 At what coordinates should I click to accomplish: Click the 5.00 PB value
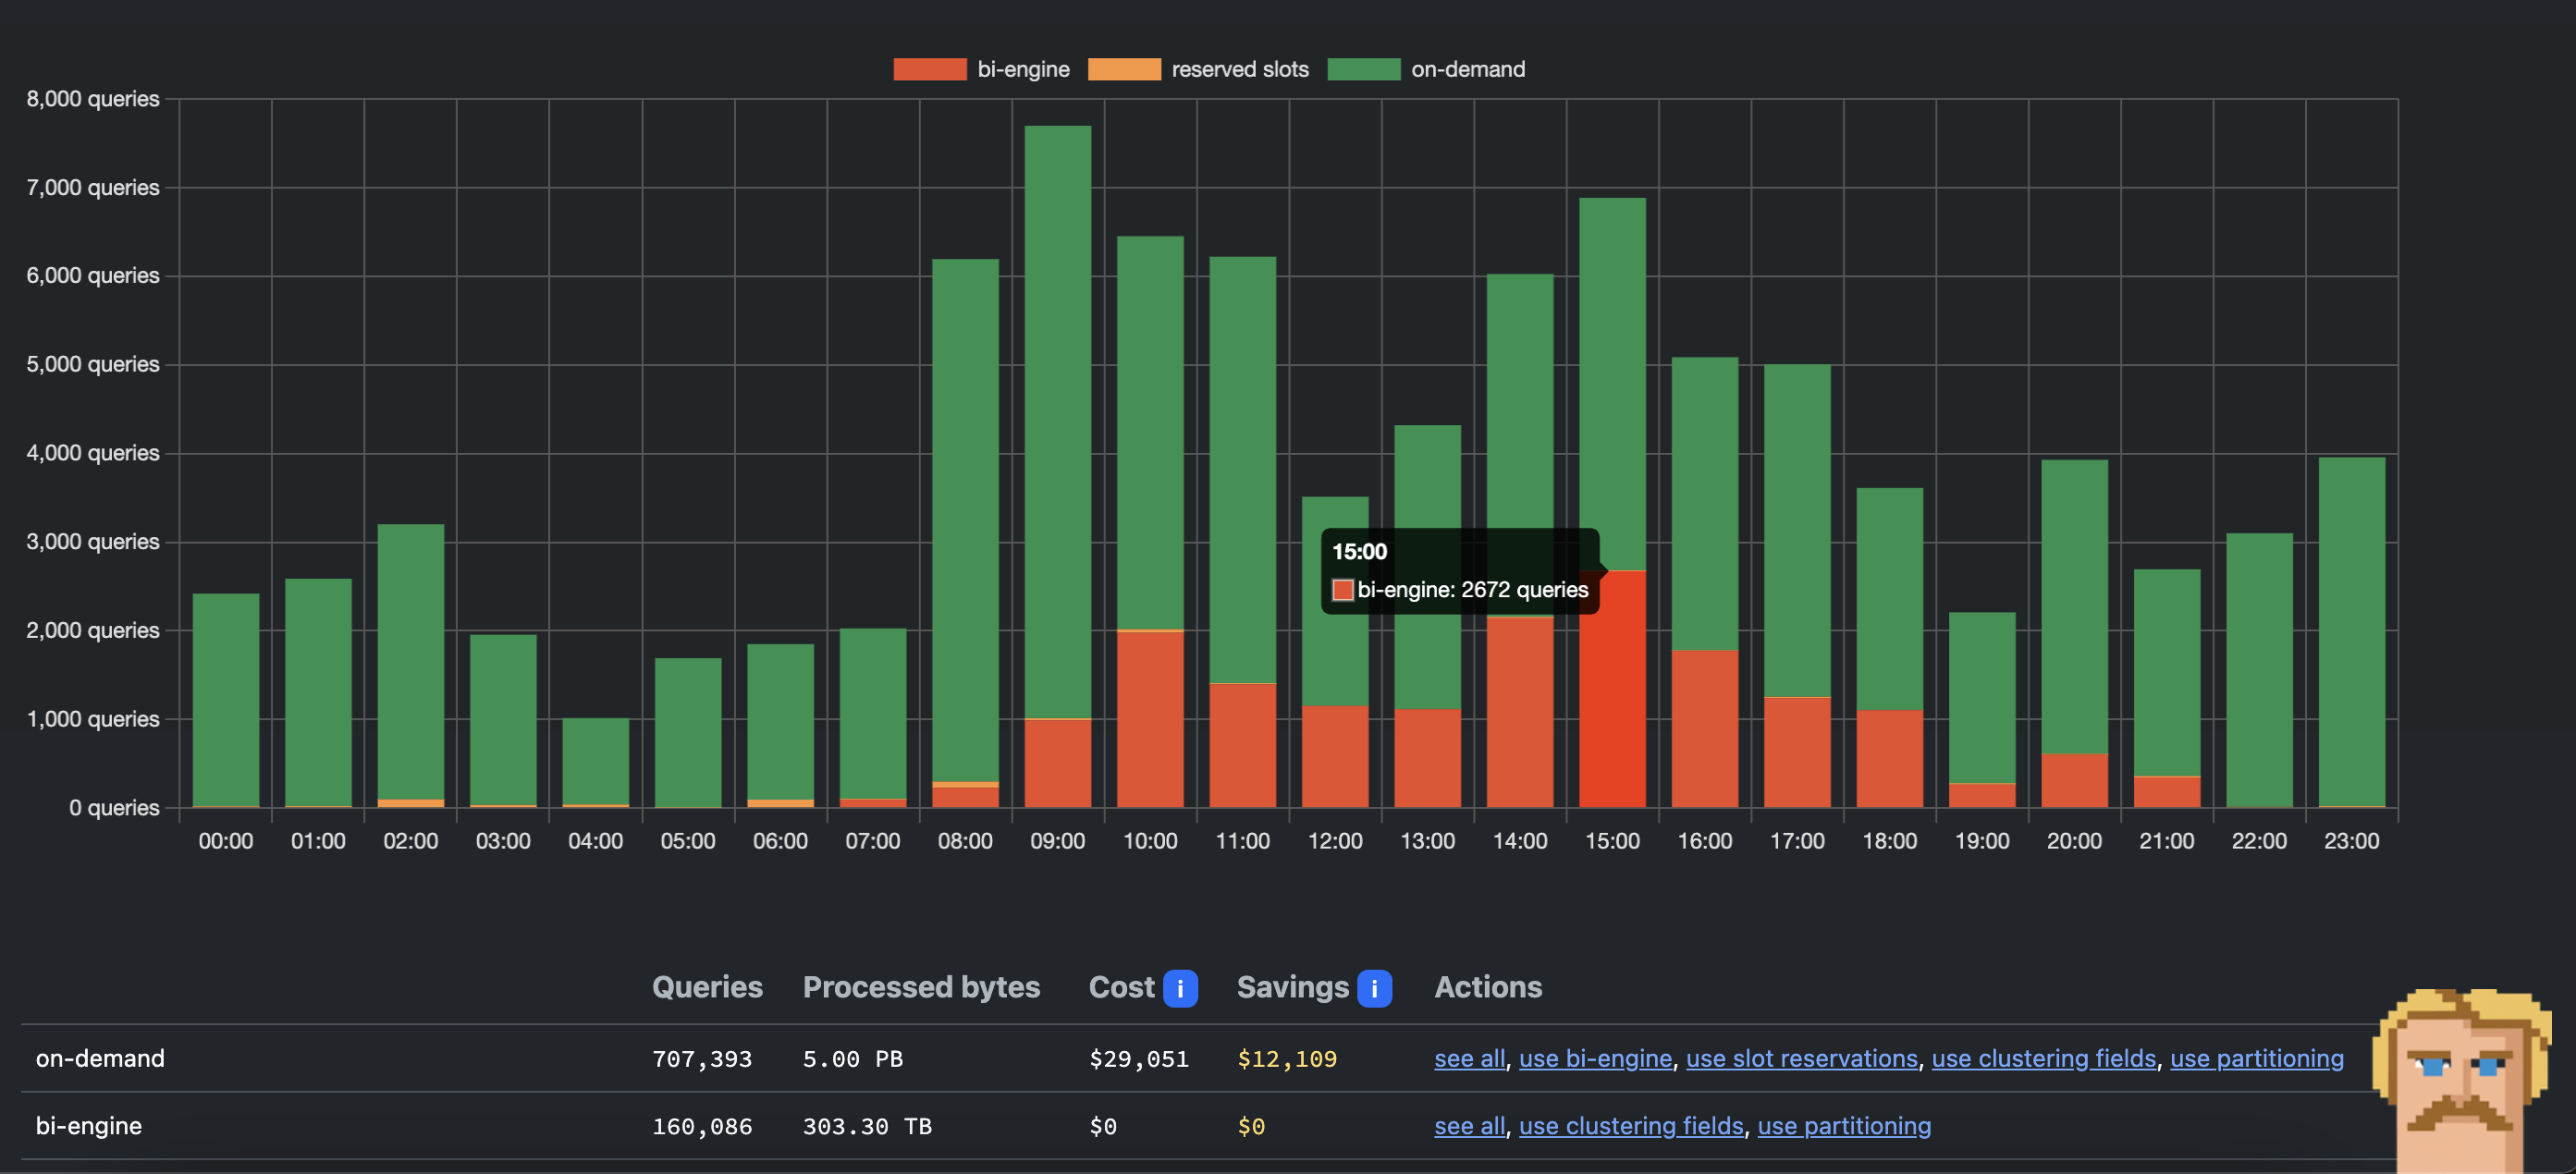[852, 1059]
